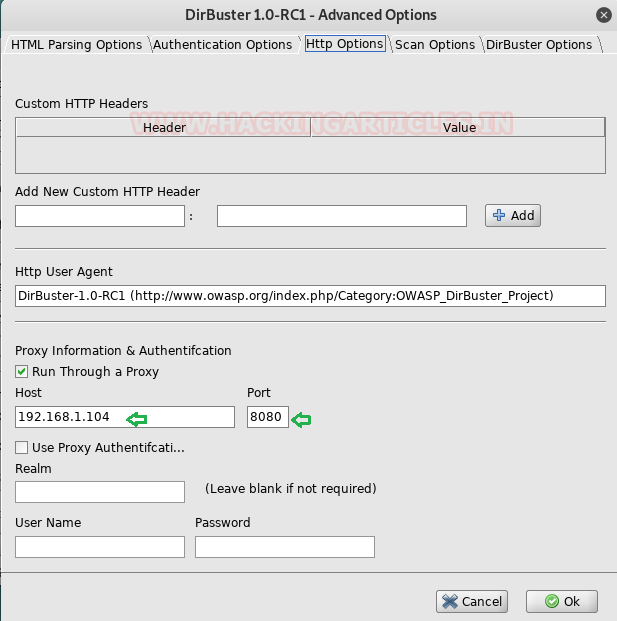Image resolution: width=617 pixels, height=621 pixels.
Task: Enable Use Proxy Authentication checkbox
Action: point(21,448)
